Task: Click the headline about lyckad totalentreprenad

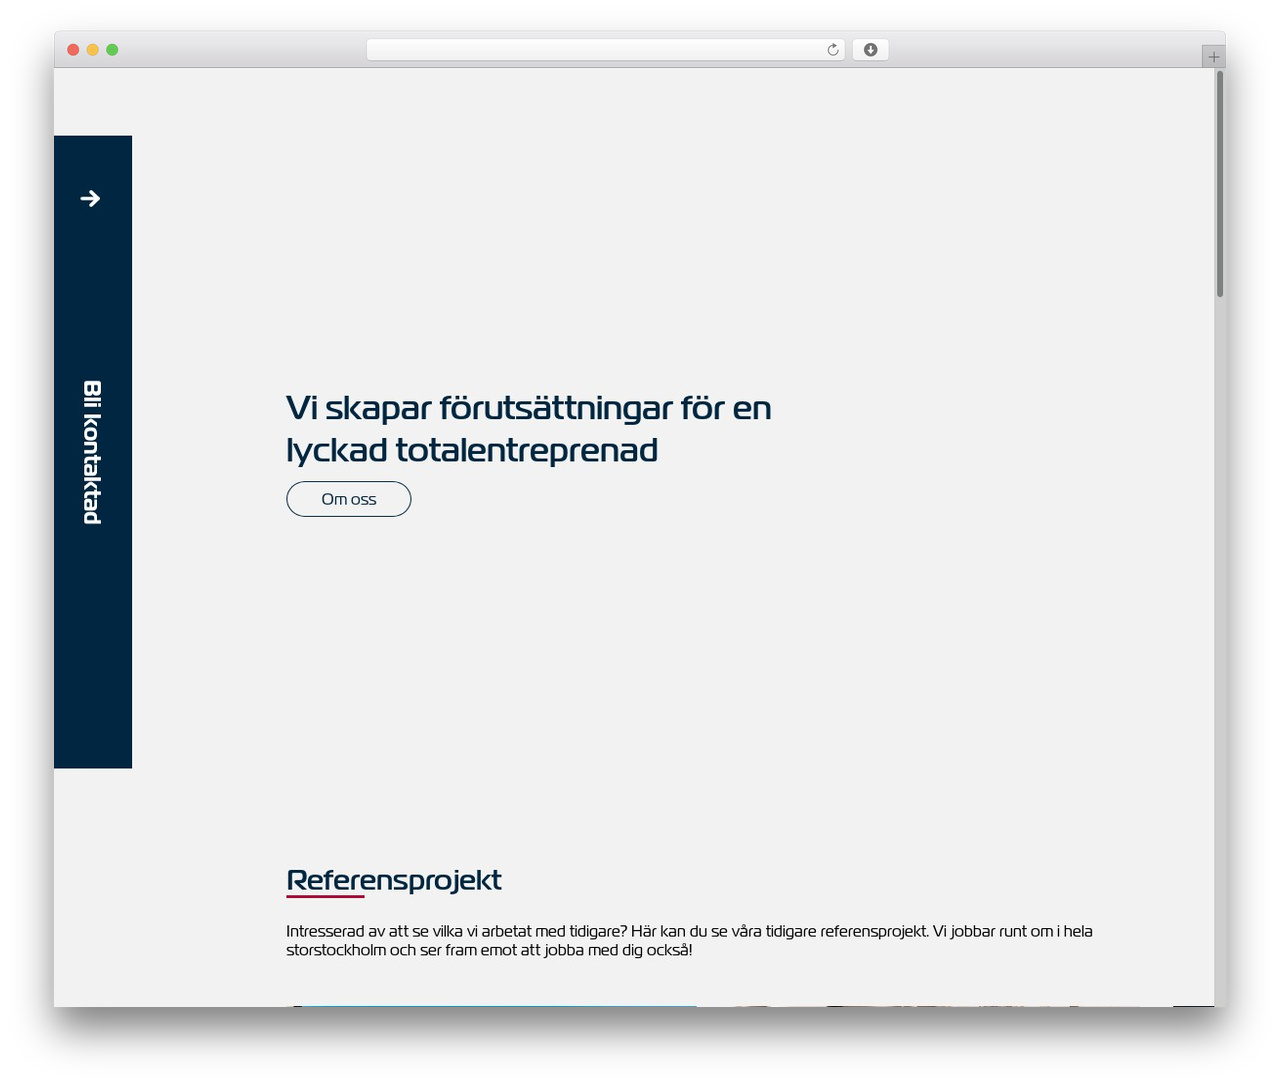Action: (529, 429)
